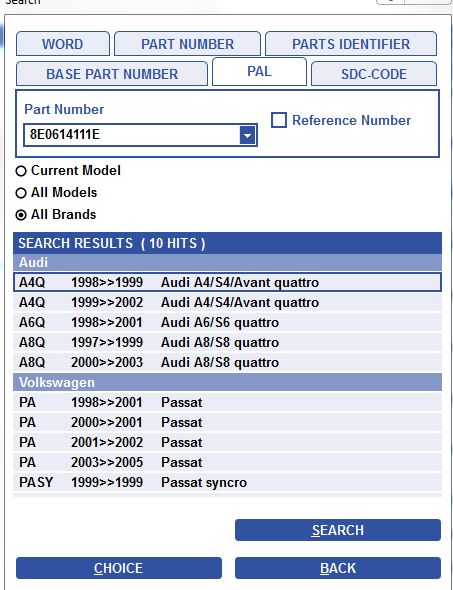The height and width of the screenshot is (590, 453).
Task: Select the PAL tab
Action: click(x=259, y=71)
